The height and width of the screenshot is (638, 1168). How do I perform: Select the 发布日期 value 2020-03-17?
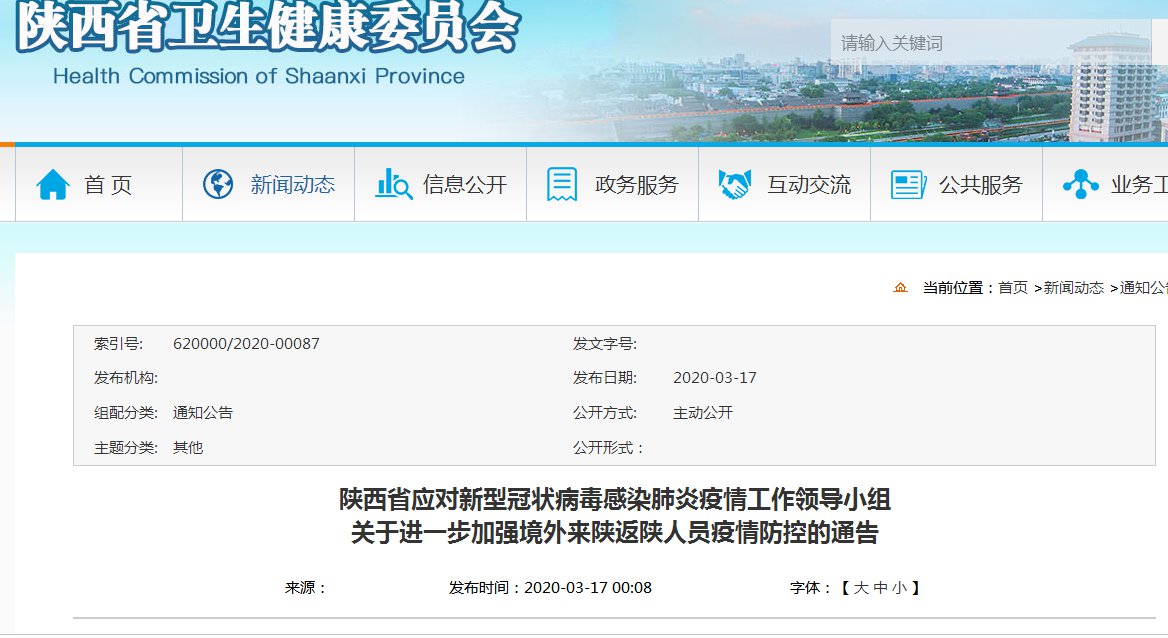(715, 378)
